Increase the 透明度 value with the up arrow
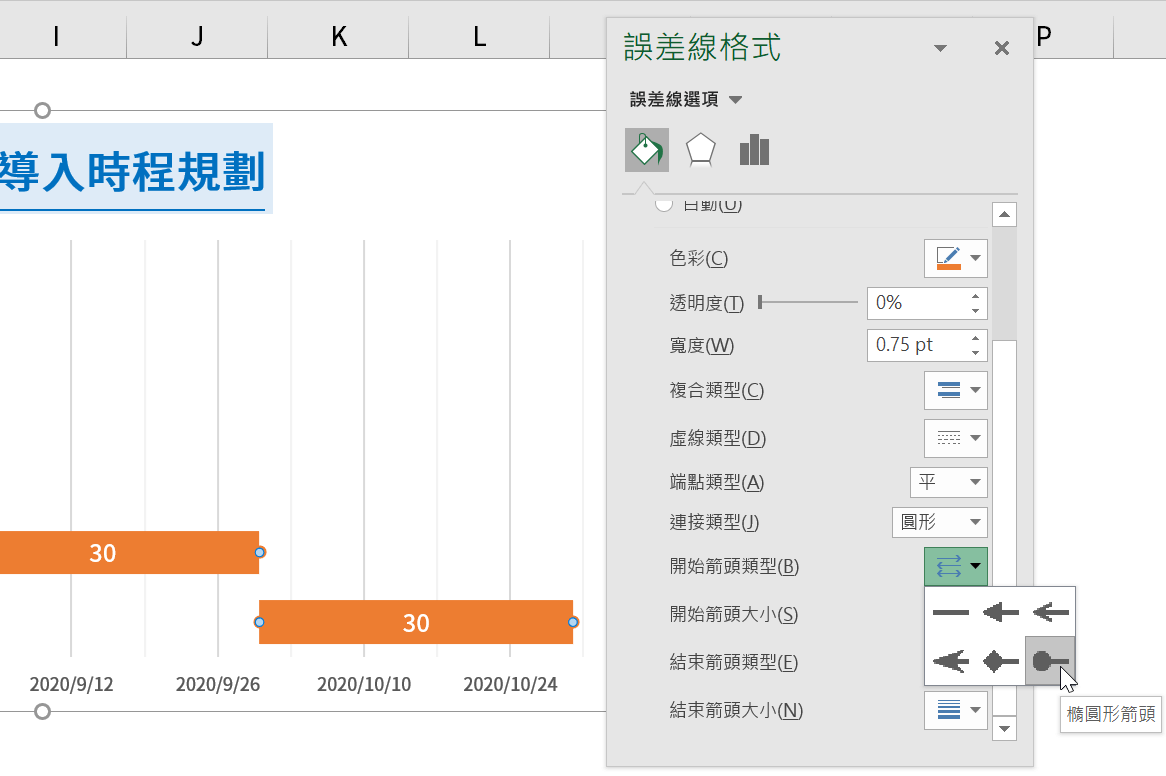 coord(976,296)
